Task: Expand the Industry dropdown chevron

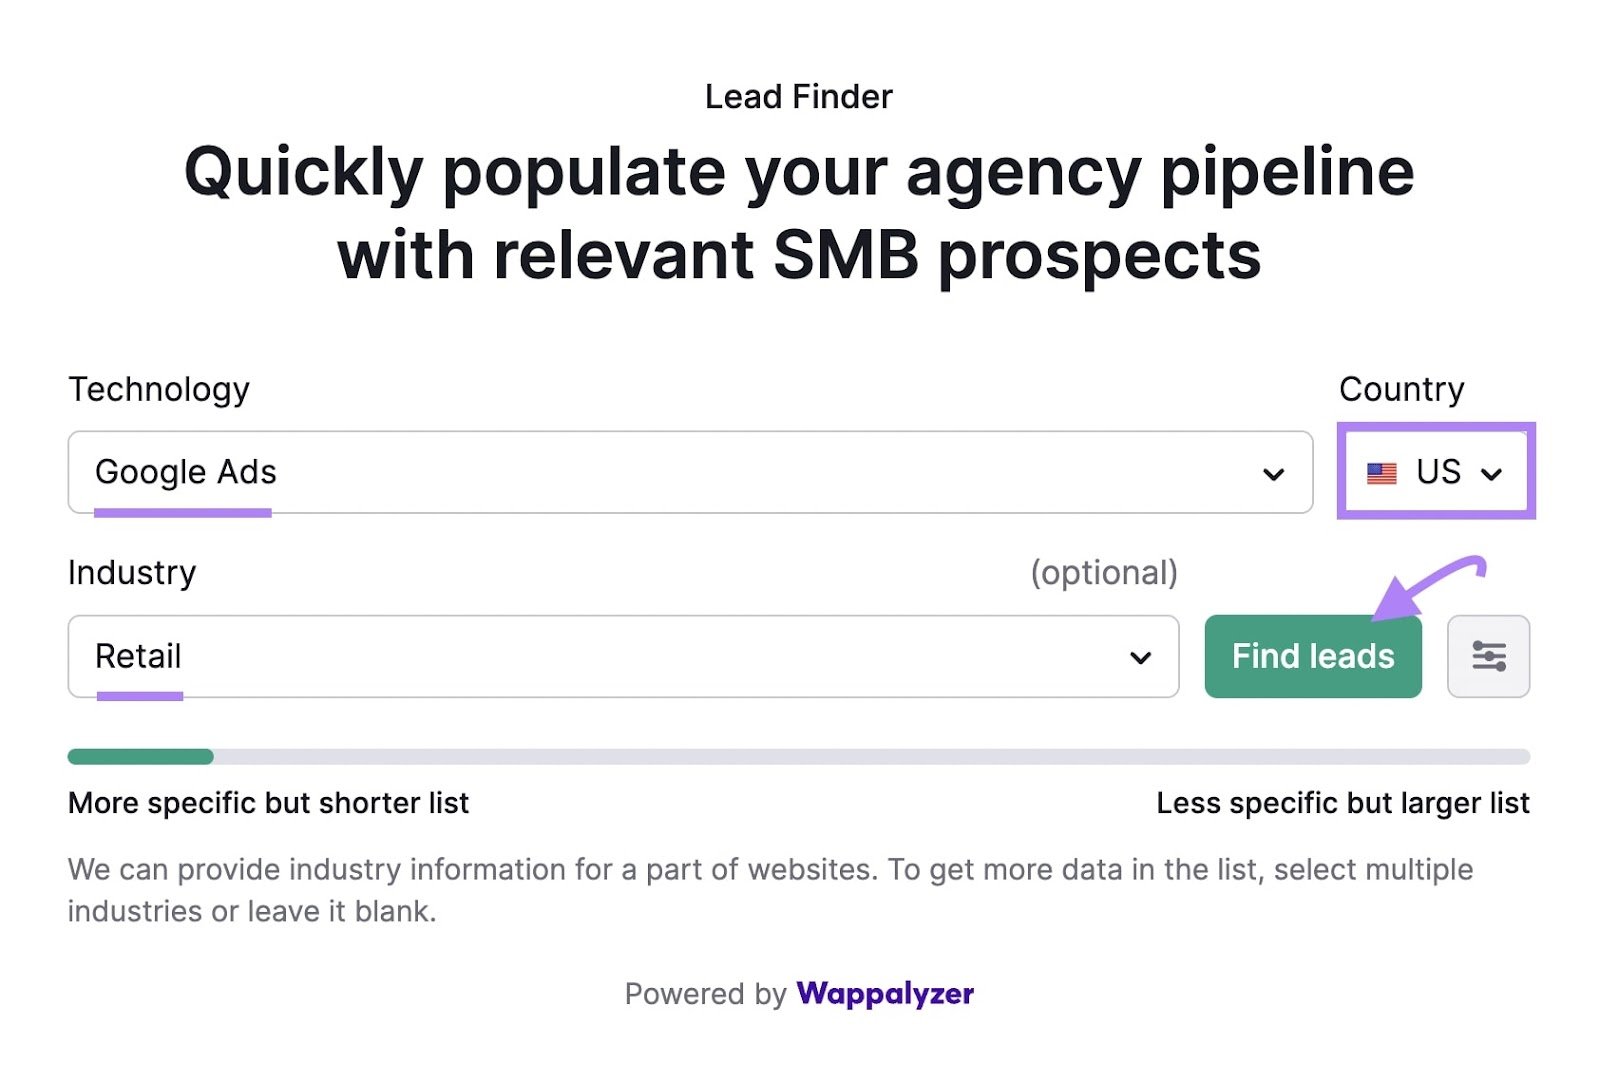Action: tap(1140, 658)
